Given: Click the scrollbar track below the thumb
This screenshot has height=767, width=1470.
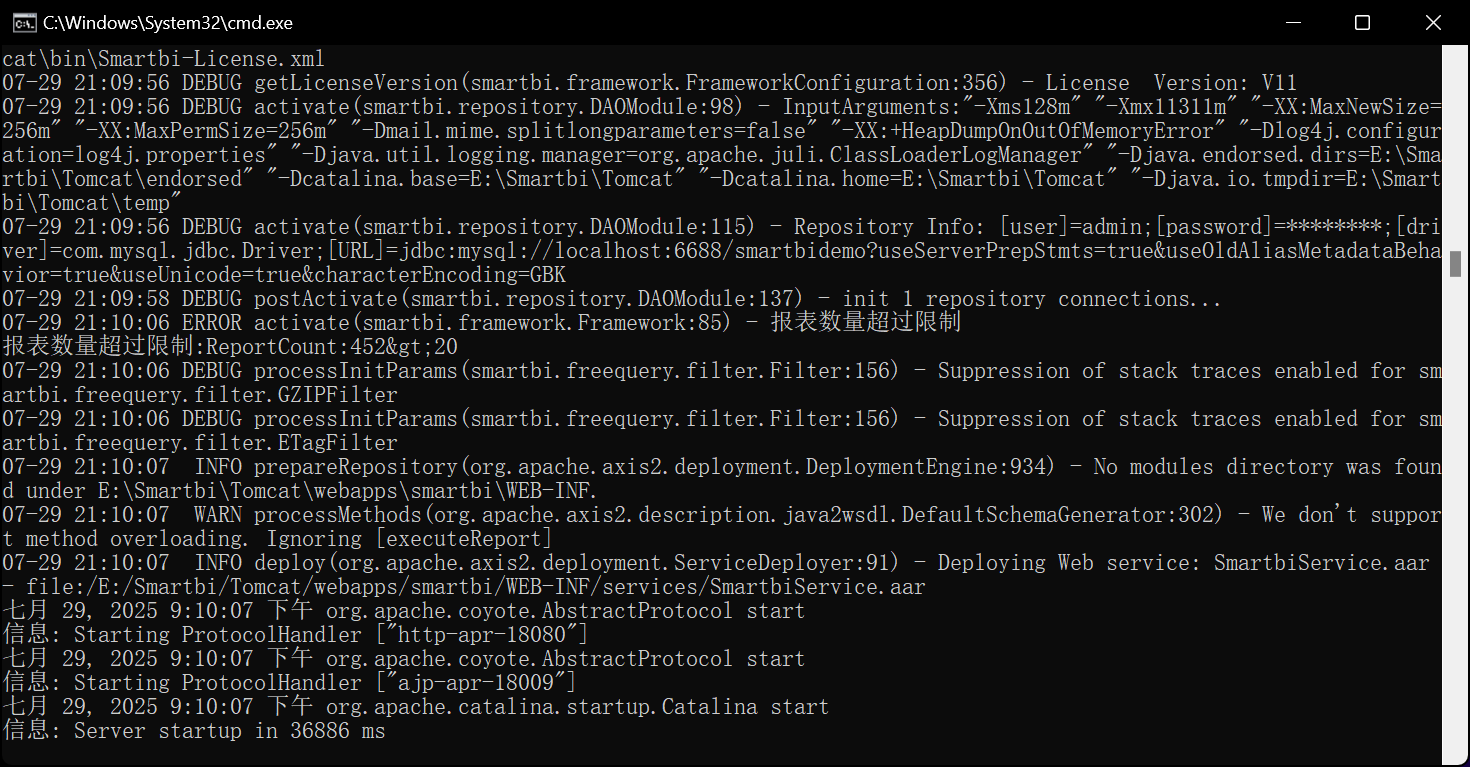Looking at the screenshot, I should (x=1457, y=510).
